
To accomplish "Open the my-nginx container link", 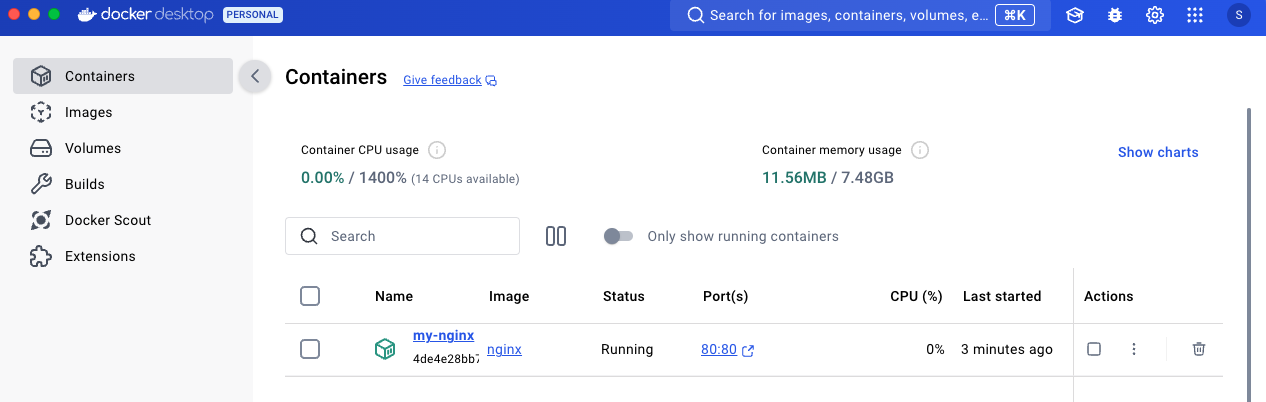I will pyautogui.click(x=443, y=336).
